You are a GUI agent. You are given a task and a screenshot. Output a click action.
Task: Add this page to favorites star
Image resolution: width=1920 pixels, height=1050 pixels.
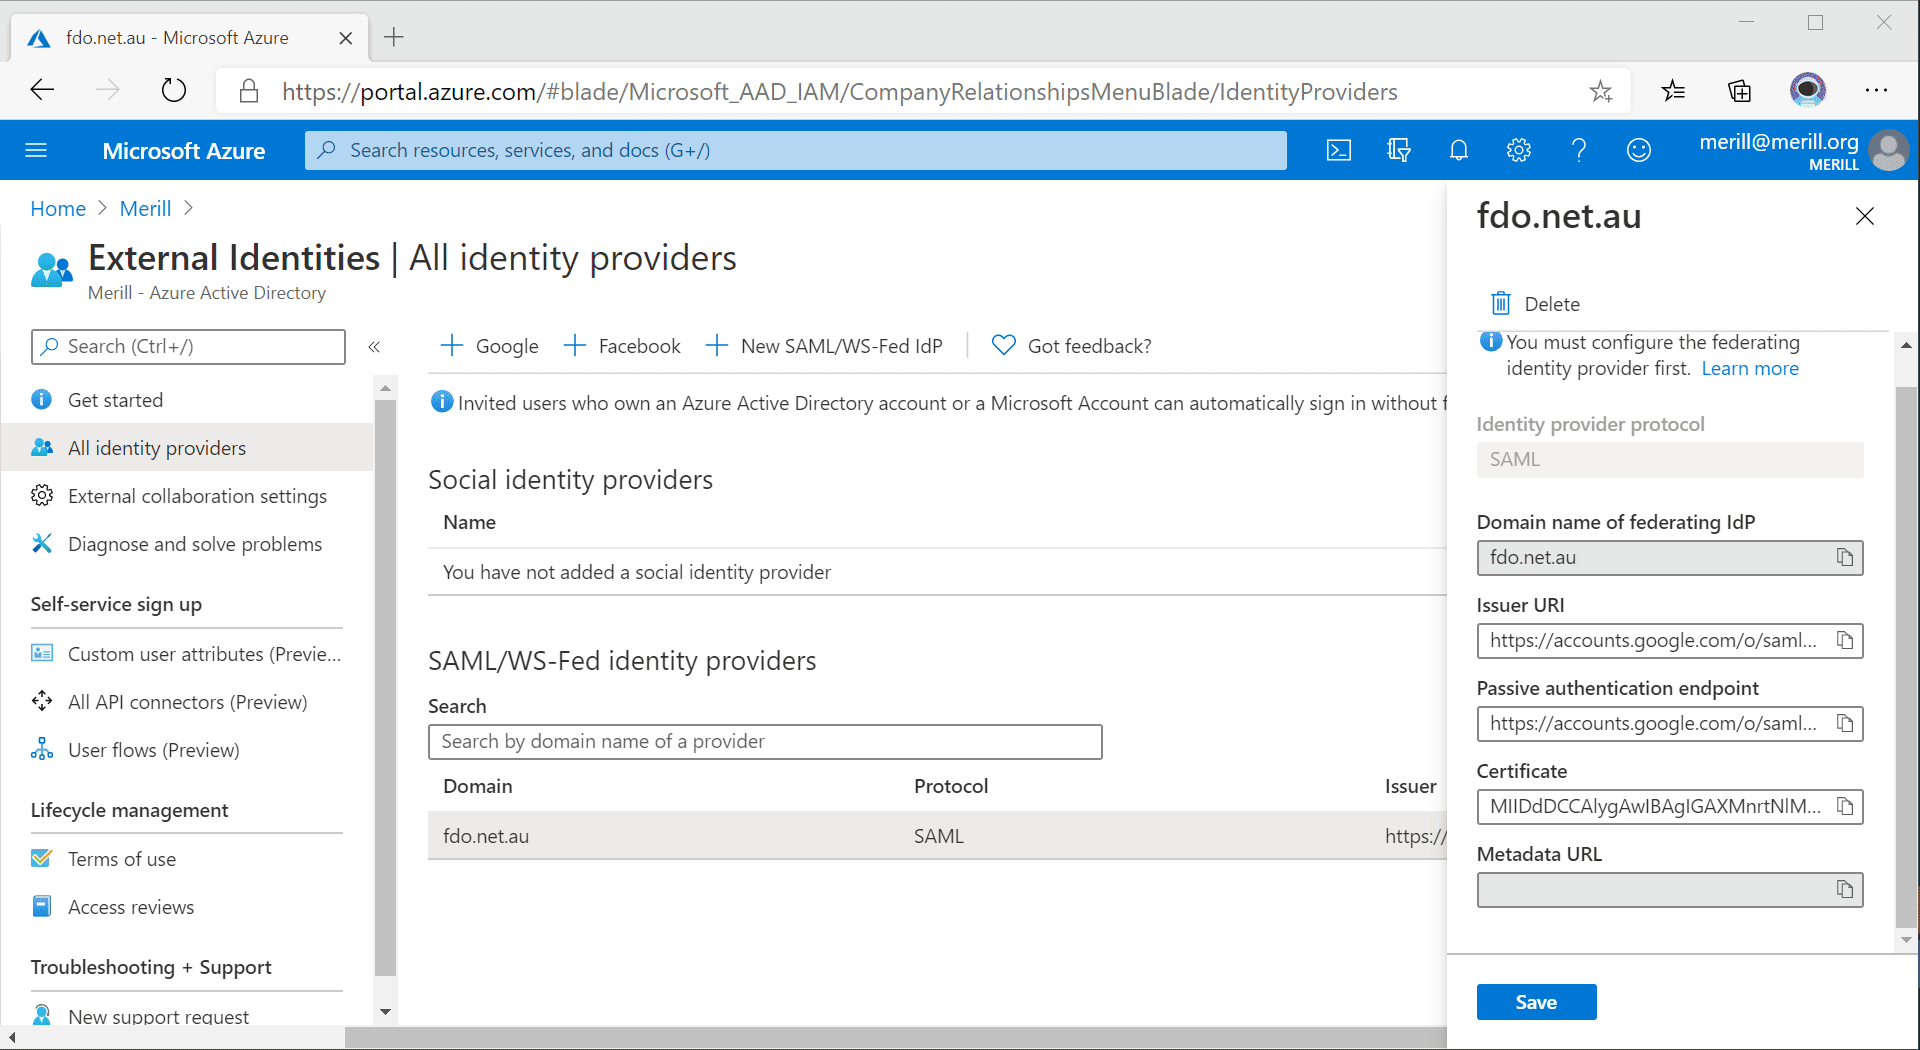coord(1601,91)
